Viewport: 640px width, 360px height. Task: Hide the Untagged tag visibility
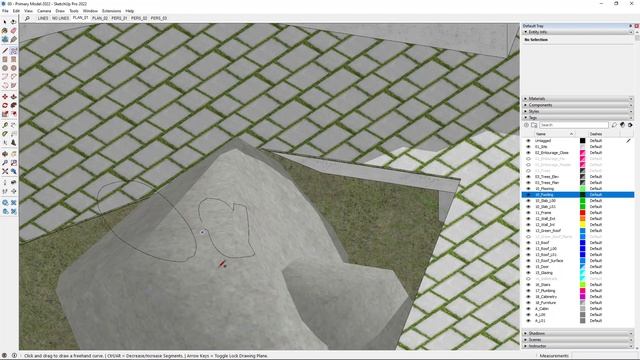(x=528, y=140)
